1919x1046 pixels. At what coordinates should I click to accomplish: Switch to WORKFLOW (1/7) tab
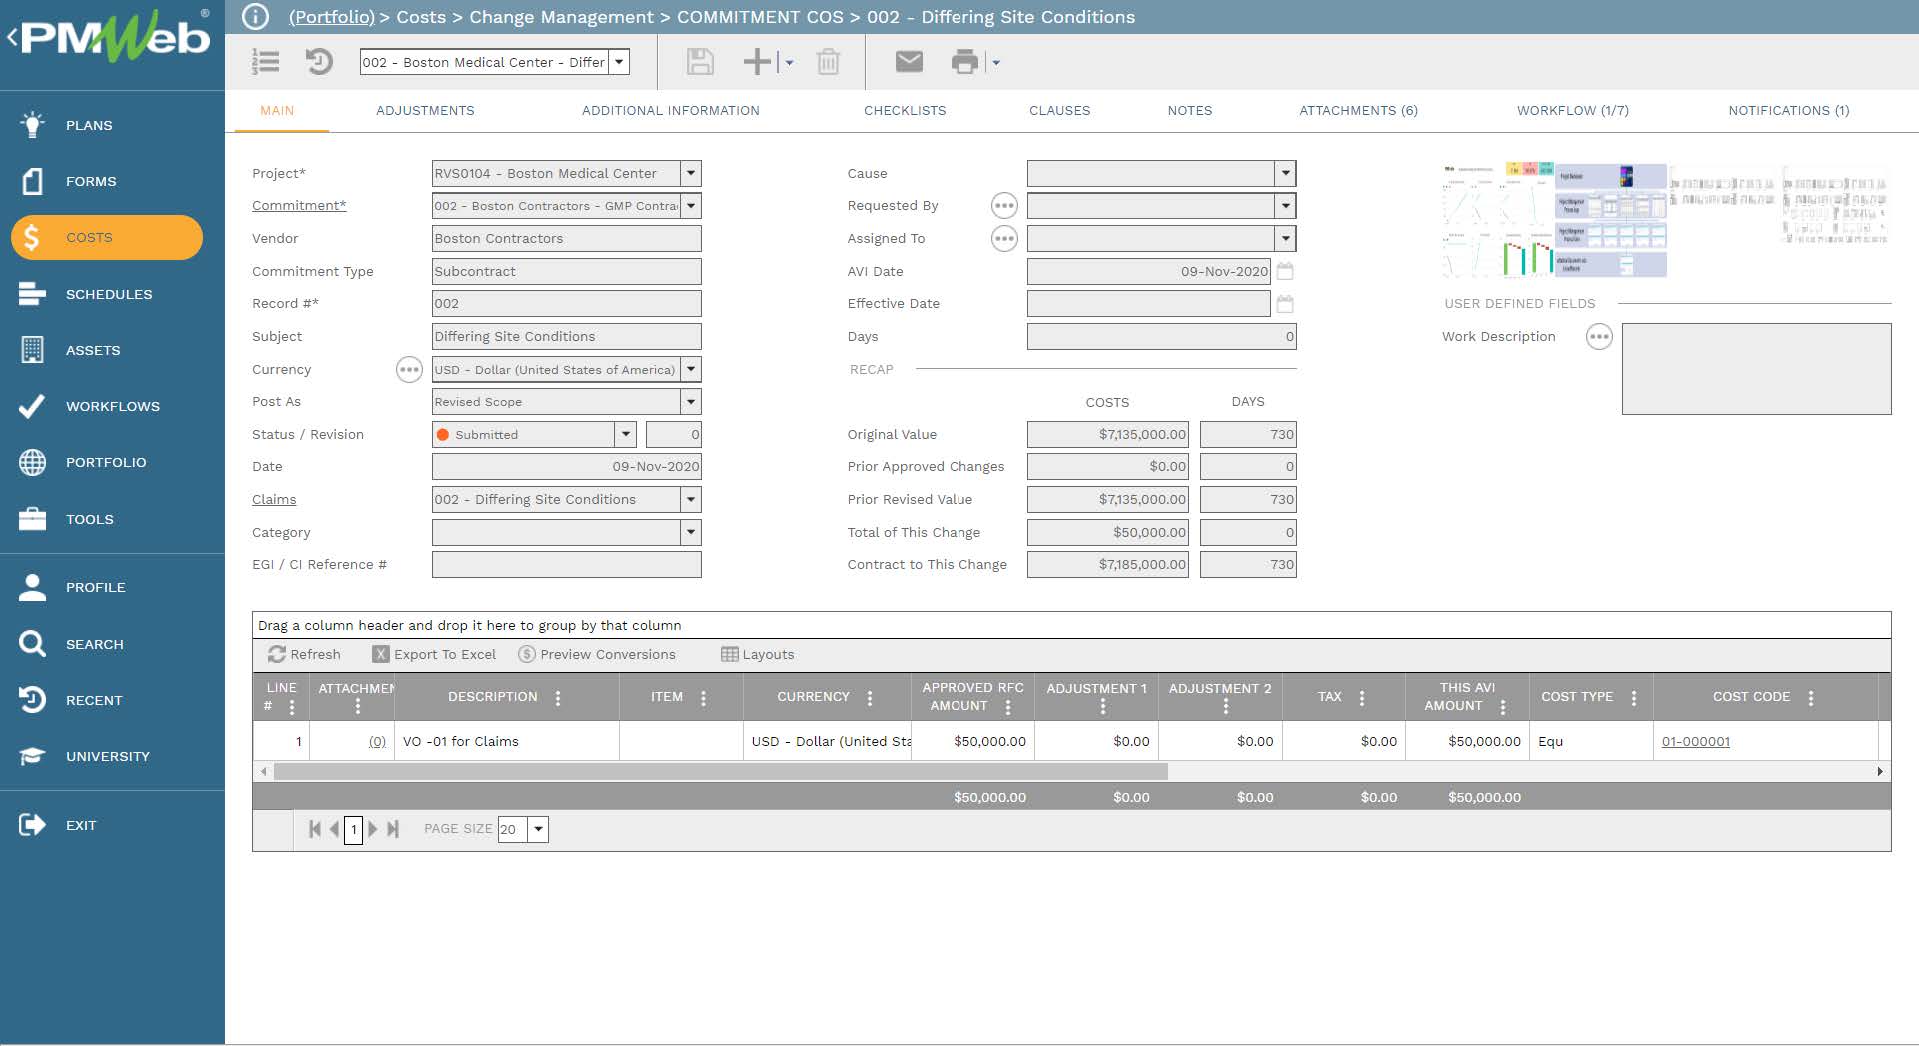click(x=1572, y=110)
